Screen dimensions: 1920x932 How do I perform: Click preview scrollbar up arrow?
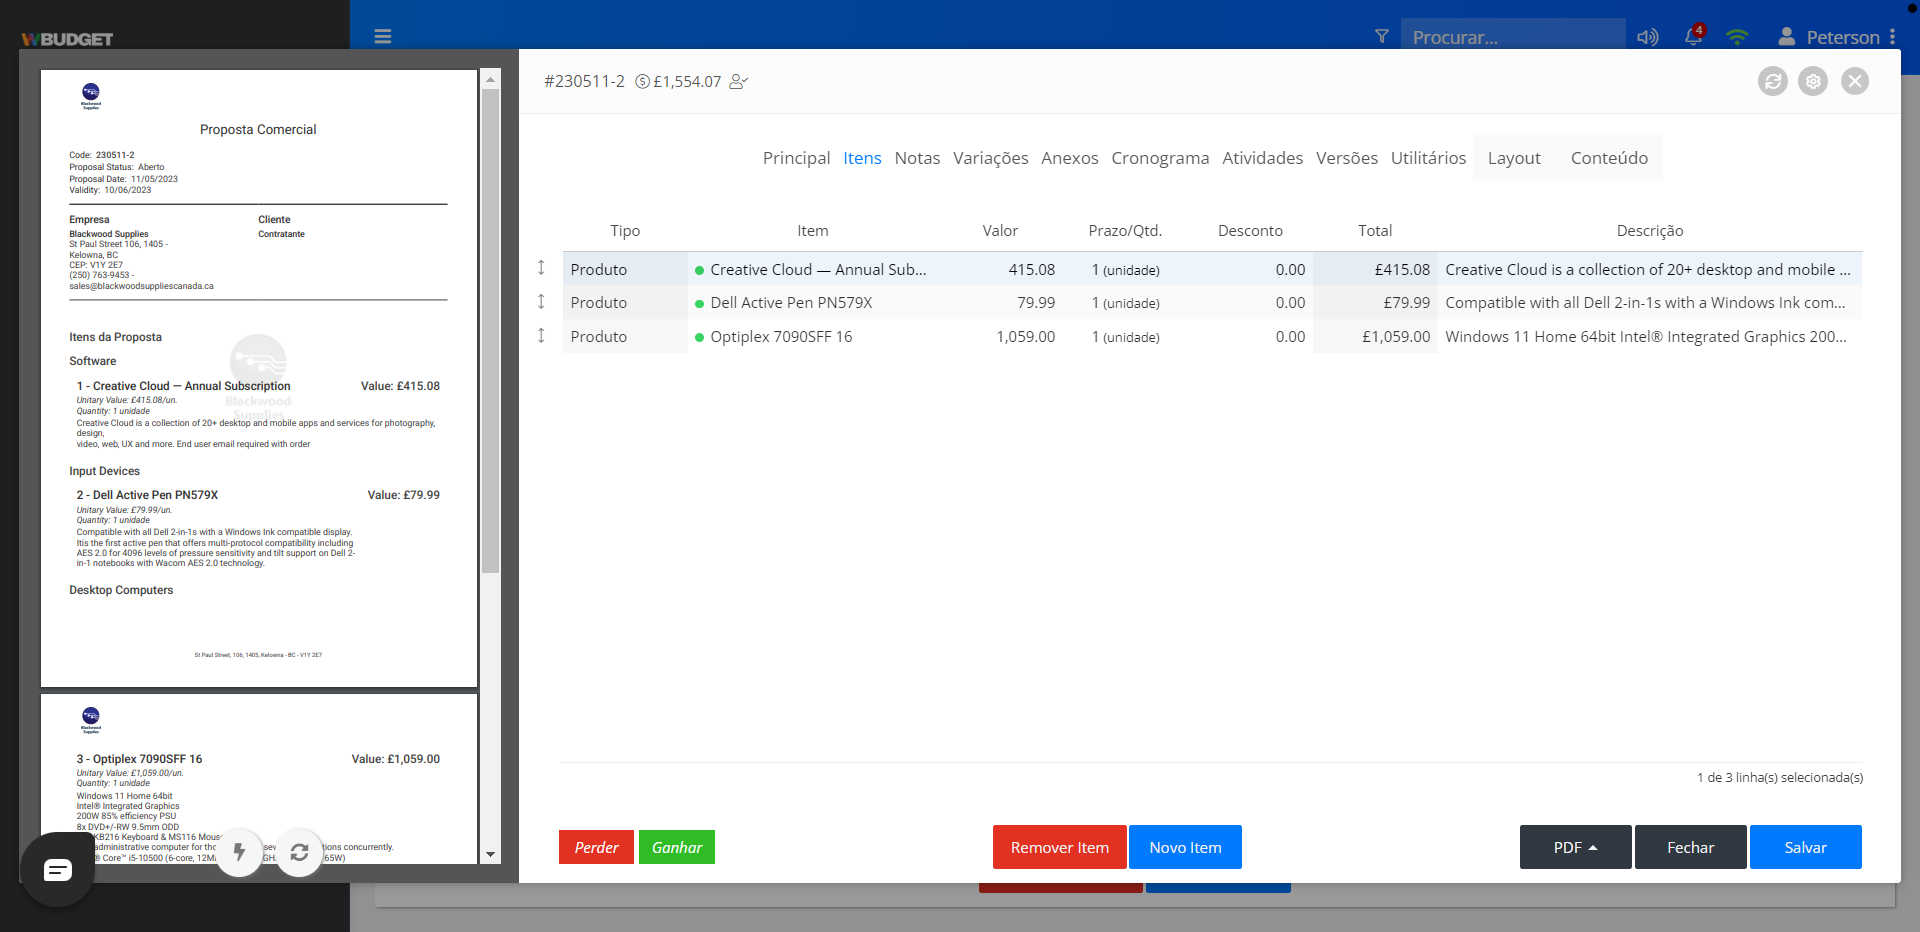point(490,79)
